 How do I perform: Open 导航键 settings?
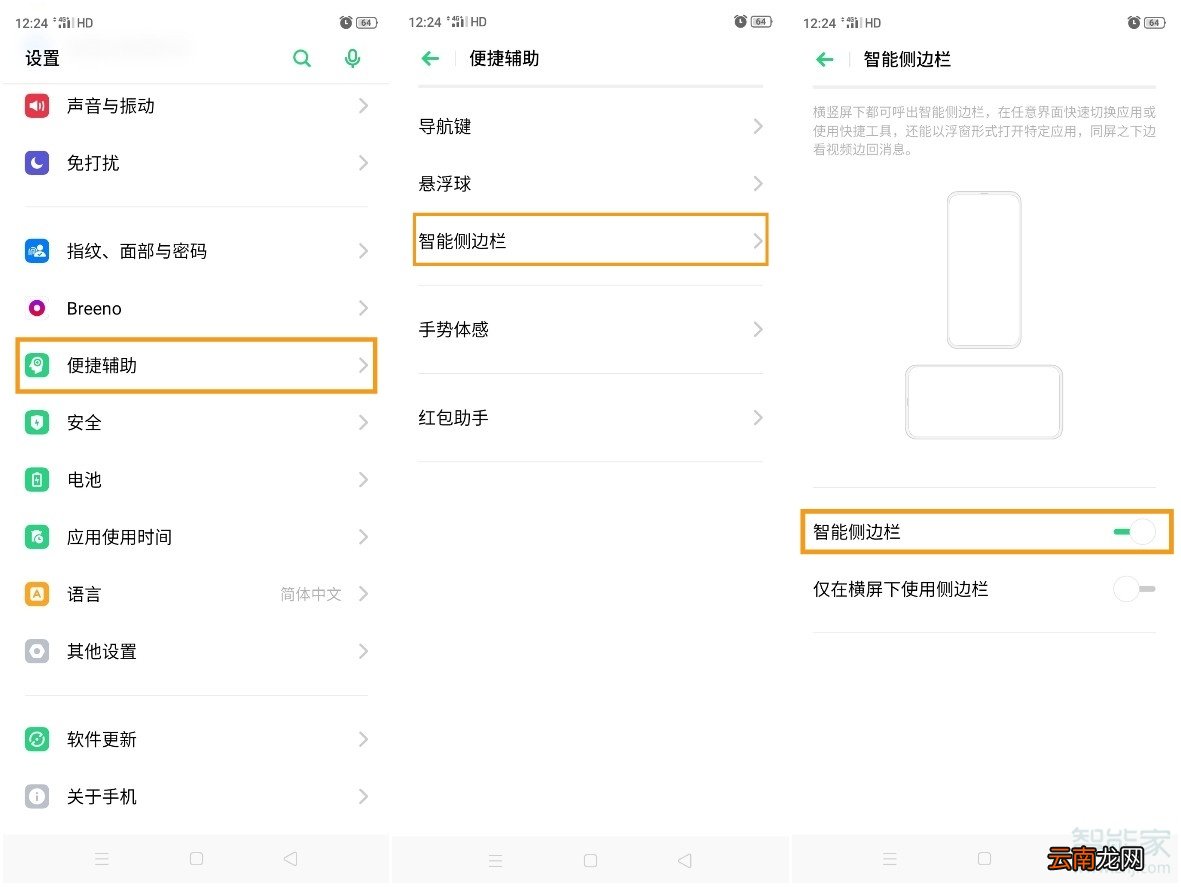click(590, 126)
